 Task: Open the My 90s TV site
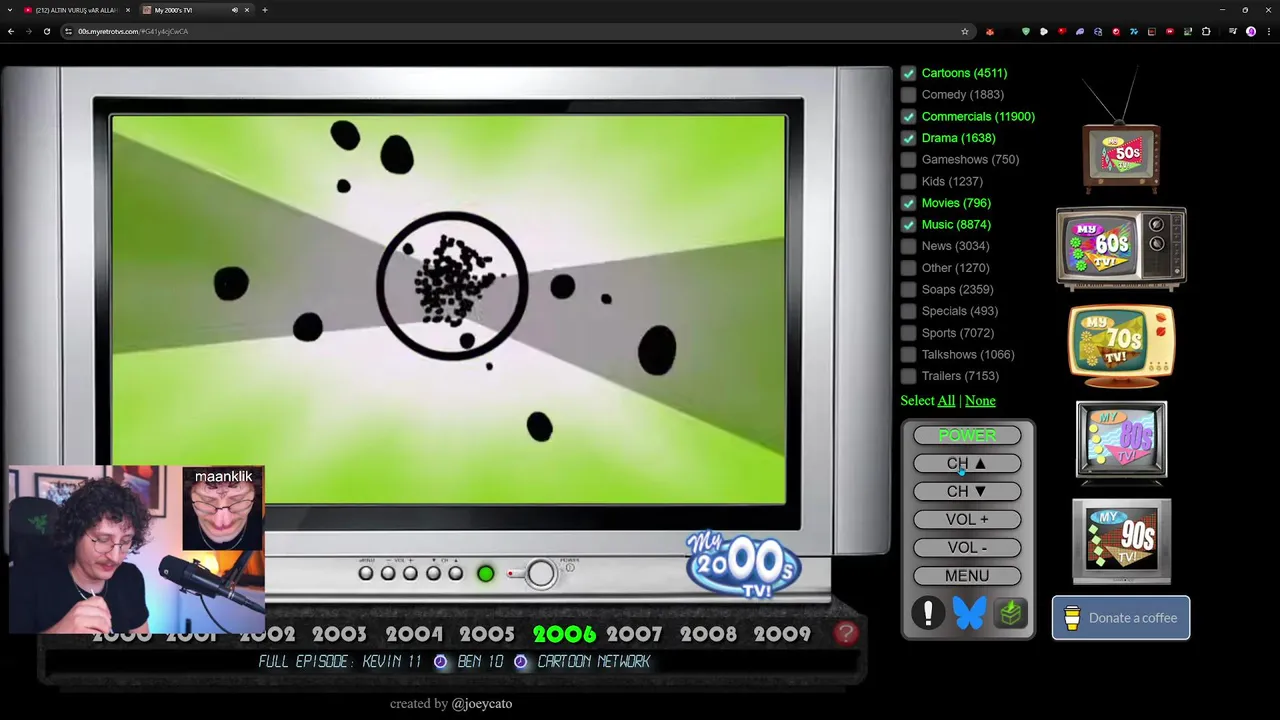(x=1121, y=541)
